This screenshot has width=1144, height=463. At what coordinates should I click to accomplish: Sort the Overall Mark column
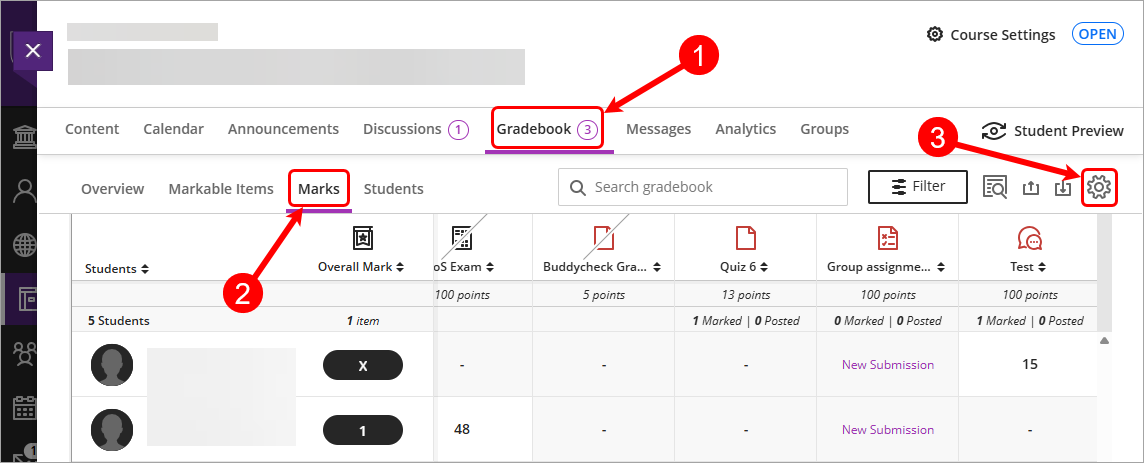click(x=400, y=267)
